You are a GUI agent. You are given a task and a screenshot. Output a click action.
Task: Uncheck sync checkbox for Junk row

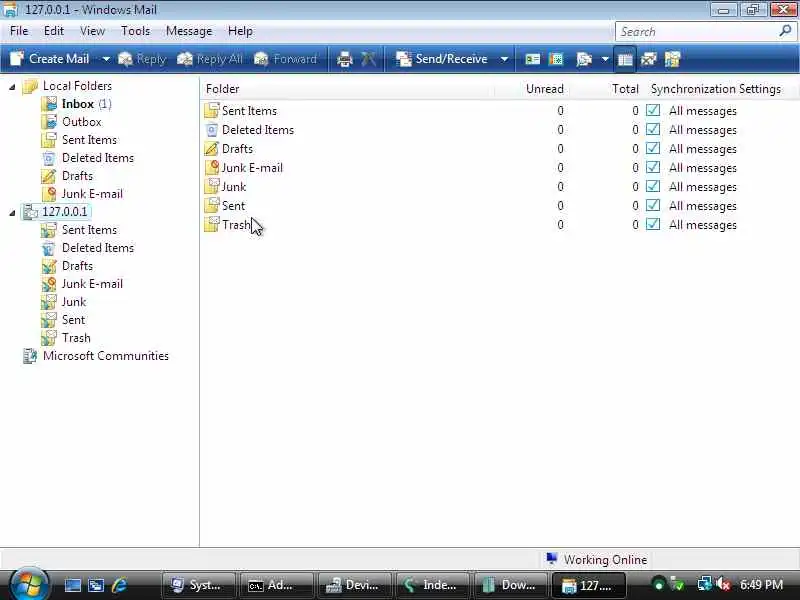[x=653, y=186]
